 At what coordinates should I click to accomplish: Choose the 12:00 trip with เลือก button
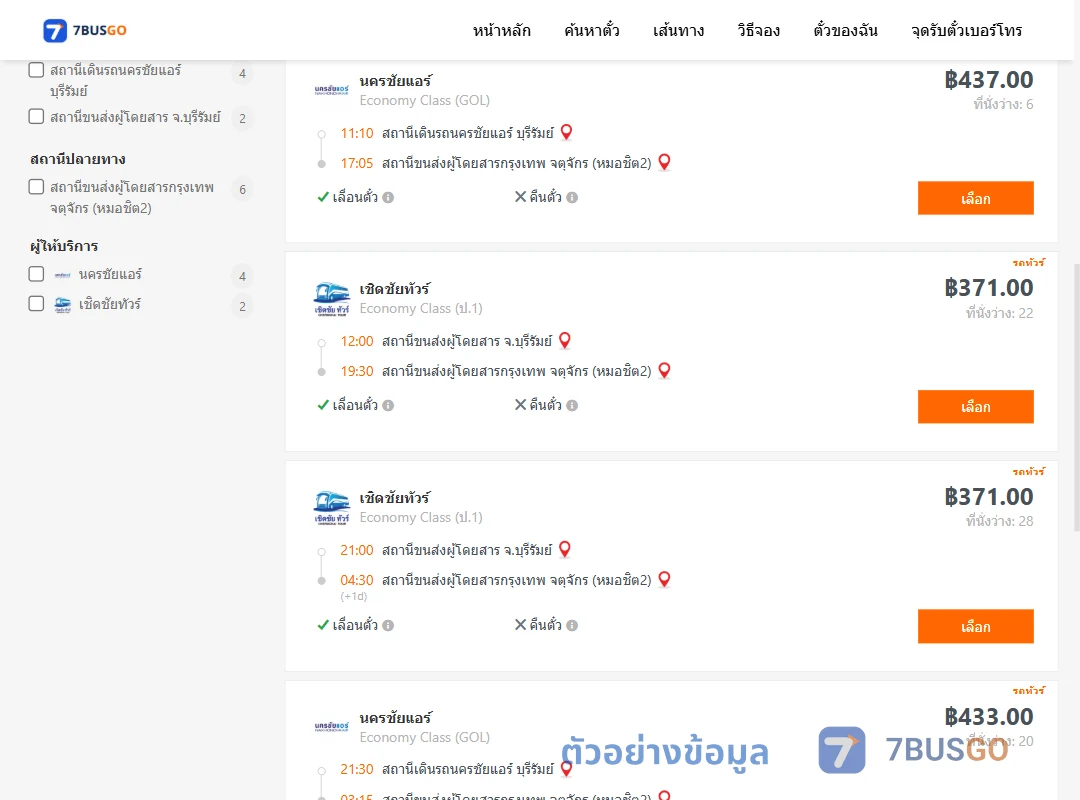pos(975,407)
